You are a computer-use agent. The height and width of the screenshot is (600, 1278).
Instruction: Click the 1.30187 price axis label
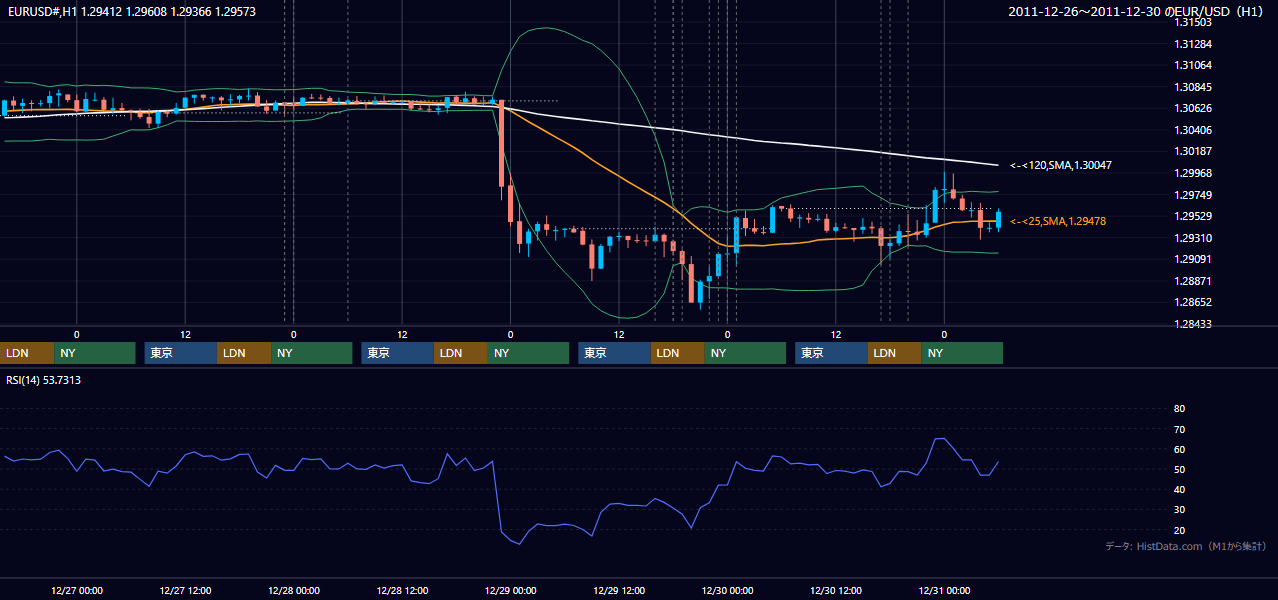pos(1193,152)
